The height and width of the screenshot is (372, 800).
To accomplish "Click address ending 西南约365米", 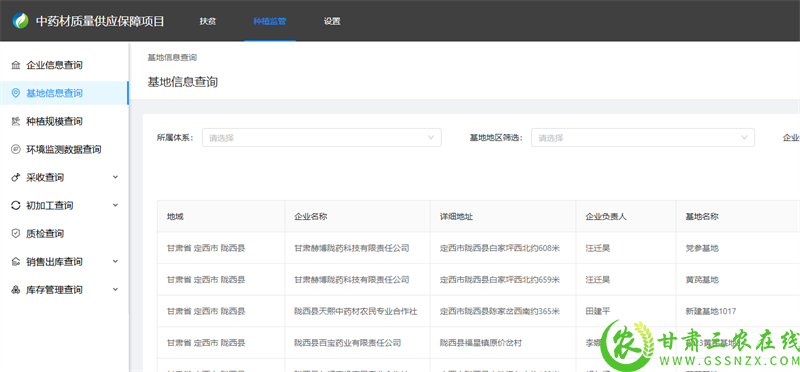I will [x=500, y=311].
